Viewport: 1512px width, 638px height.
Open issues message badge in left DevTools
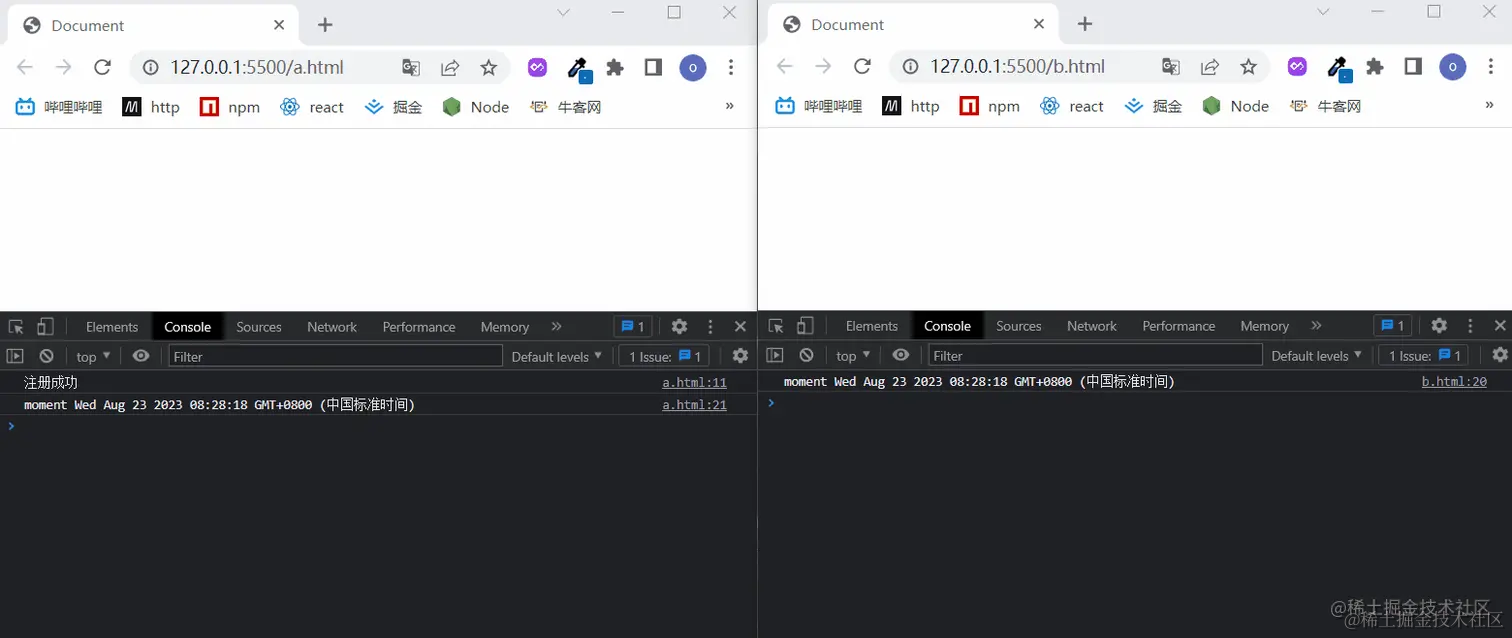633,326
